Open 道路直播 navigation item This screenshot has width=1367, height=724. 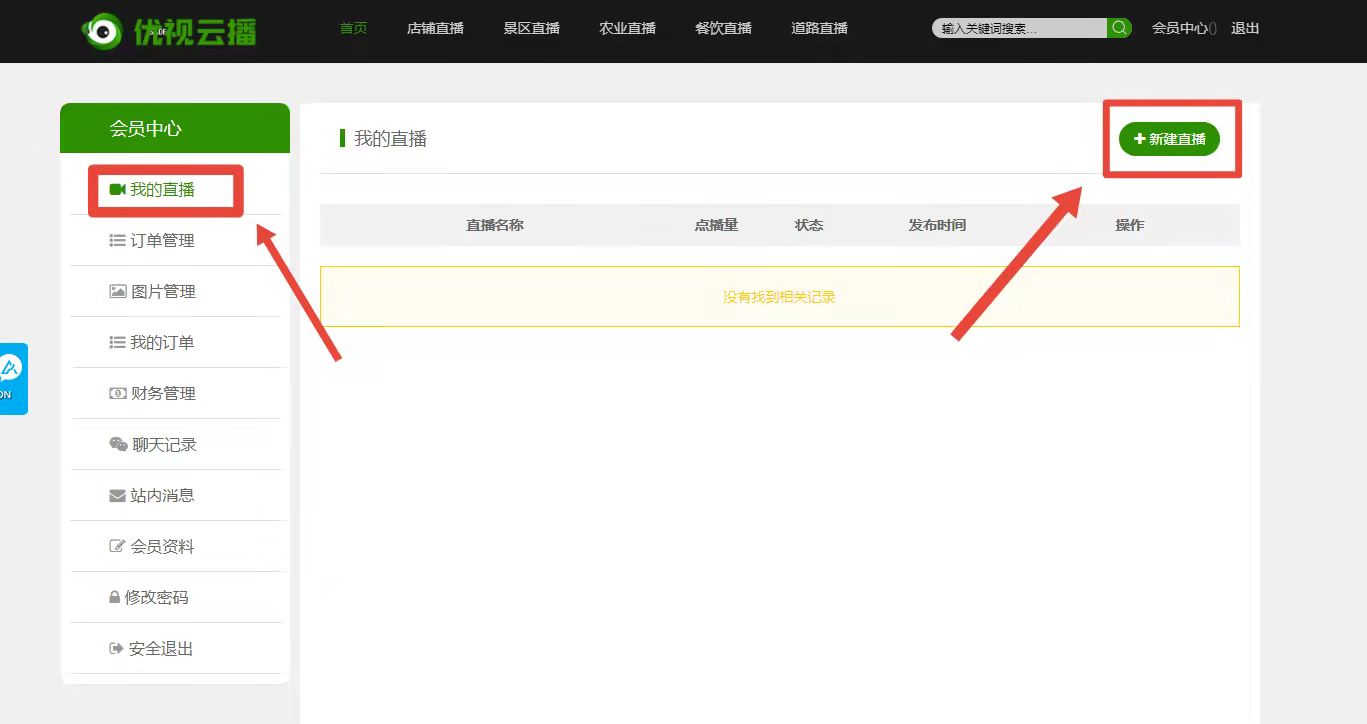click(x=819, y=28)
